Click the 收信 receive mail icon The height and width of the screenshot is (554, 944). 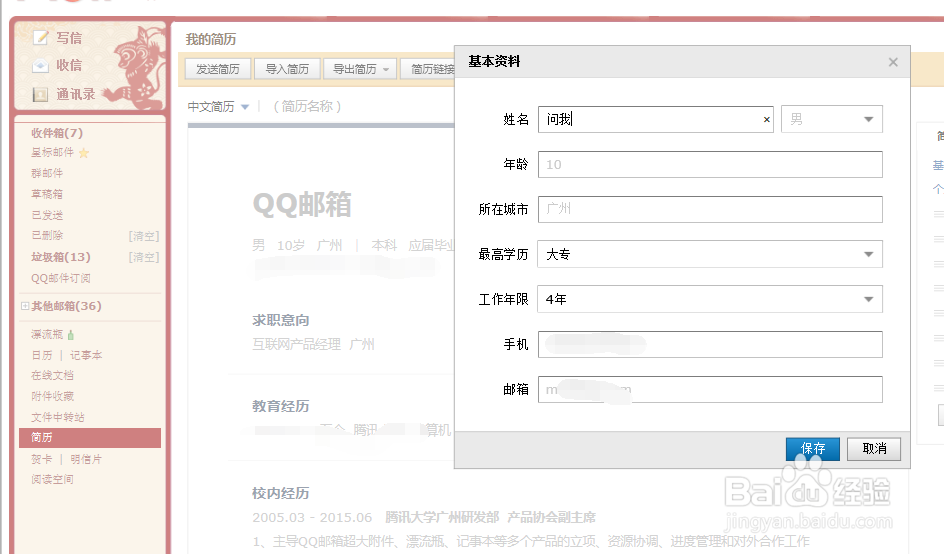[x=40, y=65]
